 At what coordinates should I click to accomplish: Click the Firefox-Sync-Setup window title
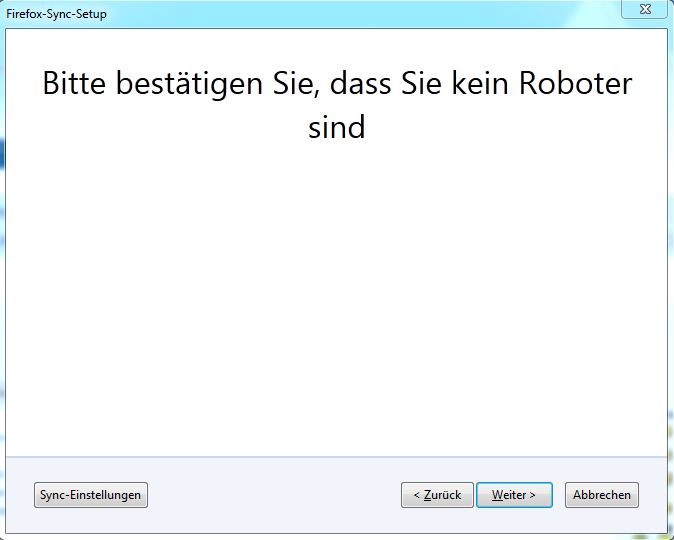[x=56, y=14]
